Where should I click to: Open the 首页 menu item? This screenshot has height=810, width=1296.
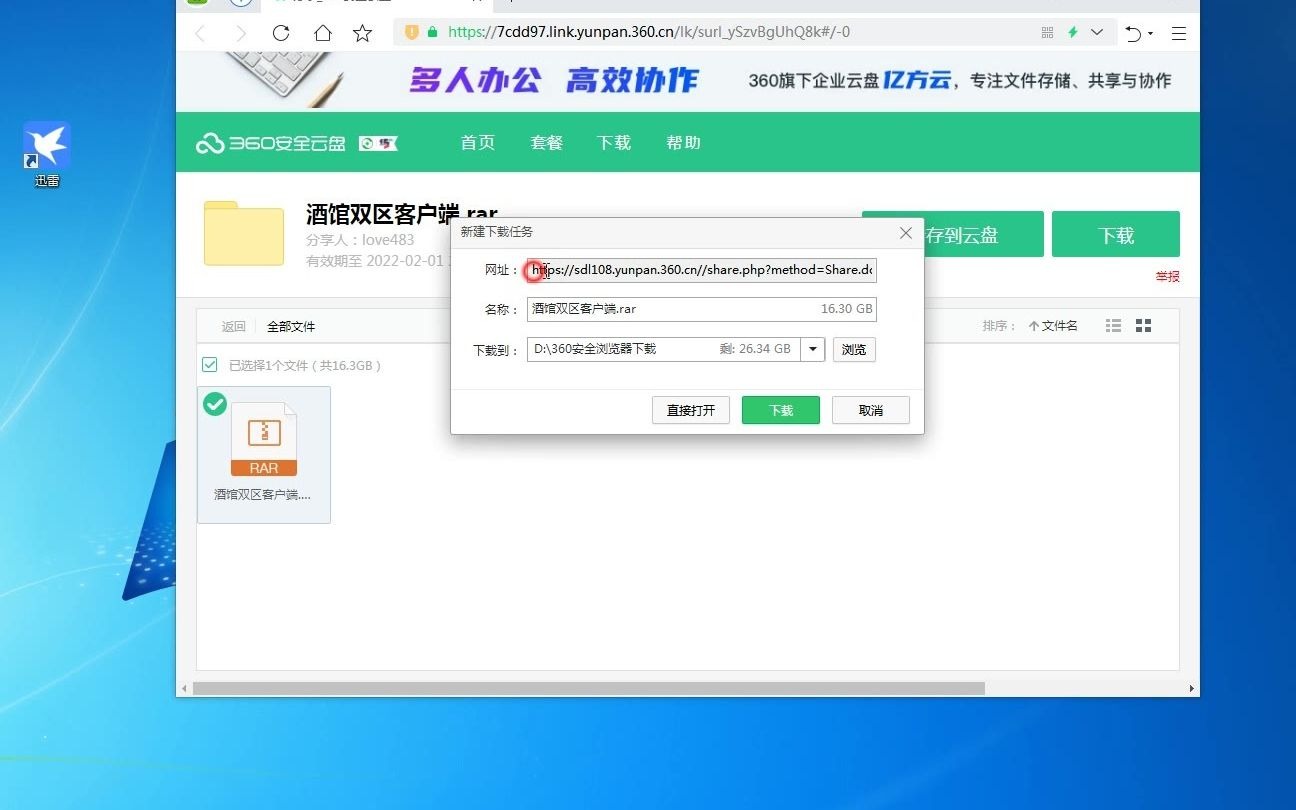click(x=478, y=143)
